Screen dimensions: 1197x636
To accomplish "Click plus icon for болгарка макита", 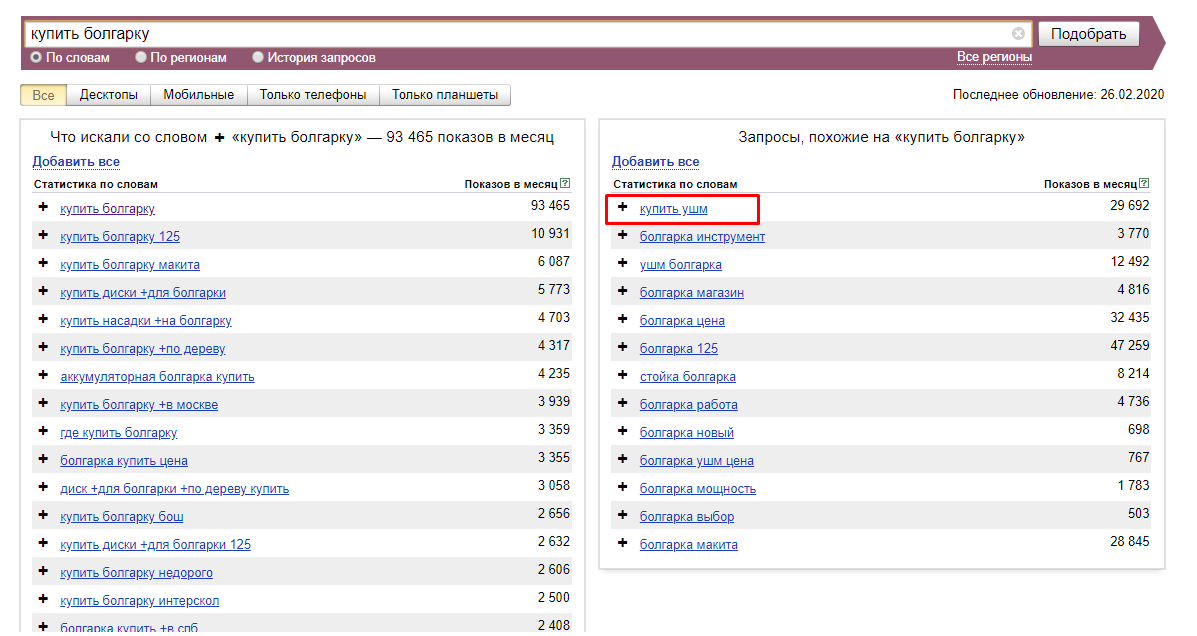I will (x=623, y=543).
